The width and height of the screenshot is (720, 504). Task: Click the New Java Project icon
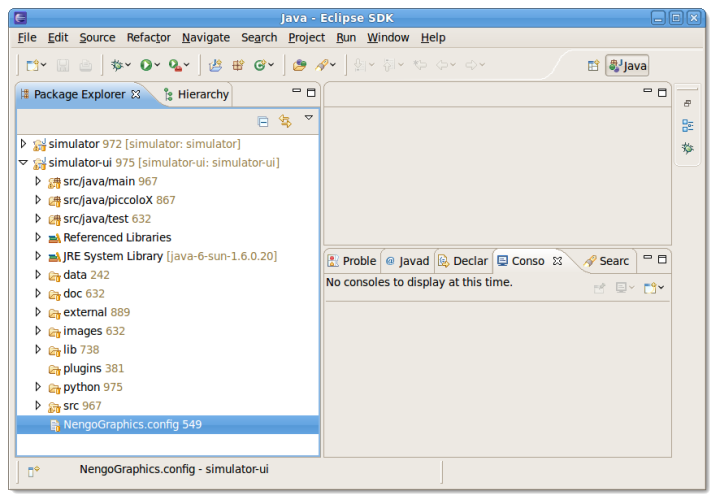pos(215,65)
